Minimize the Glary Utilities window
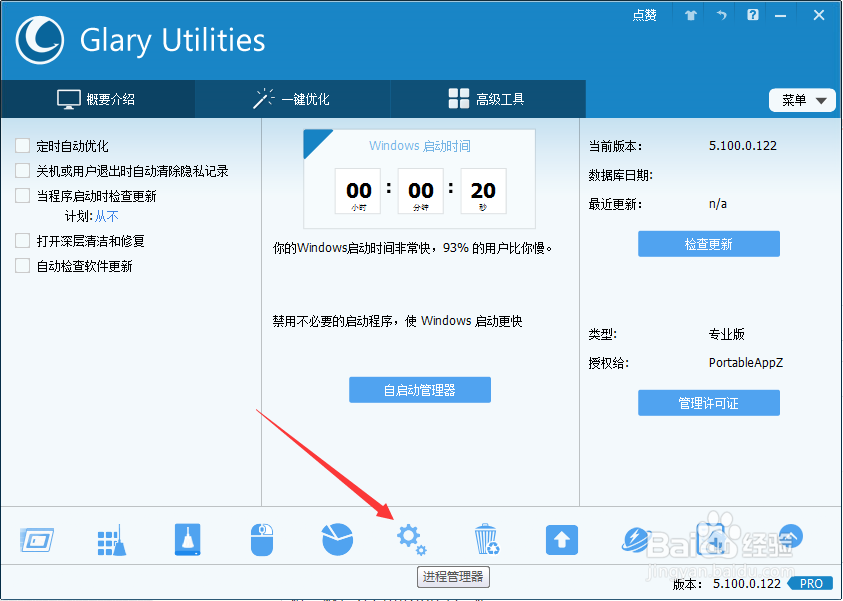This screenshot has width=843, height=601. pyautogui.click(x=781, y=16)
